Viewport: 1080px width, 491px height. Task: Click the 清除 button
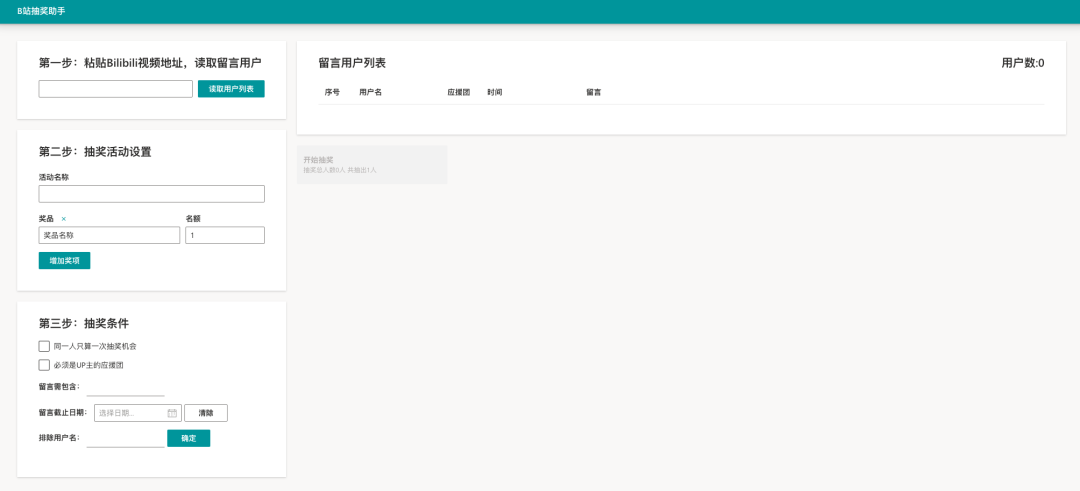(x=206, y=413)
